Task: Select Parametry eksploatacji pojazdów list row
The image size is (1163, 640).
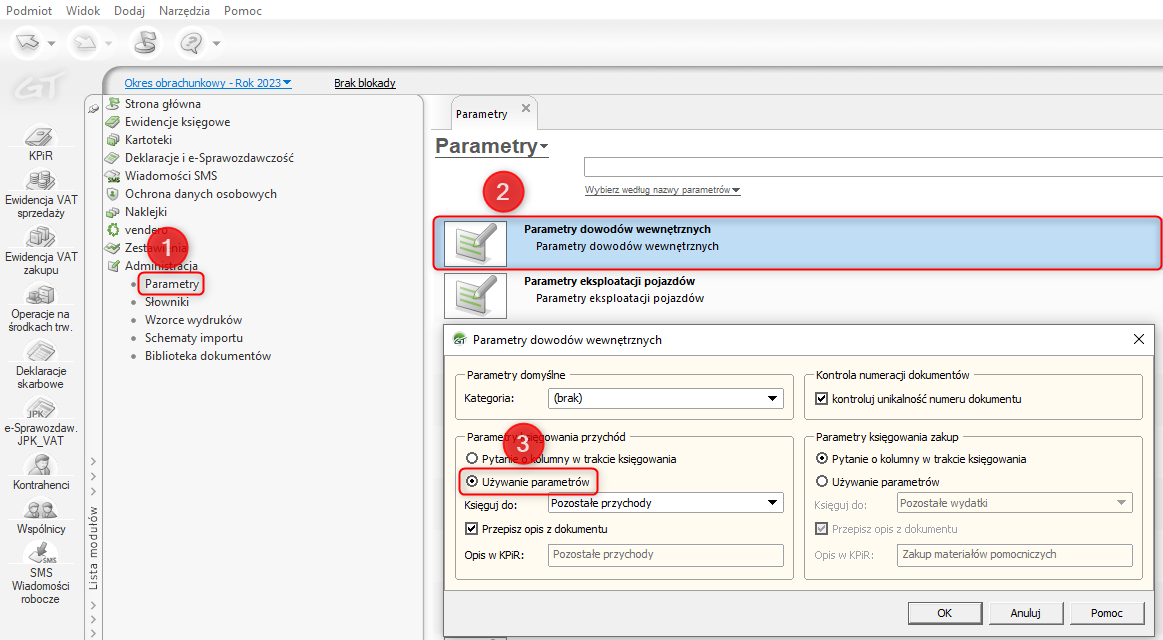Action: click(x=798, y=295)
